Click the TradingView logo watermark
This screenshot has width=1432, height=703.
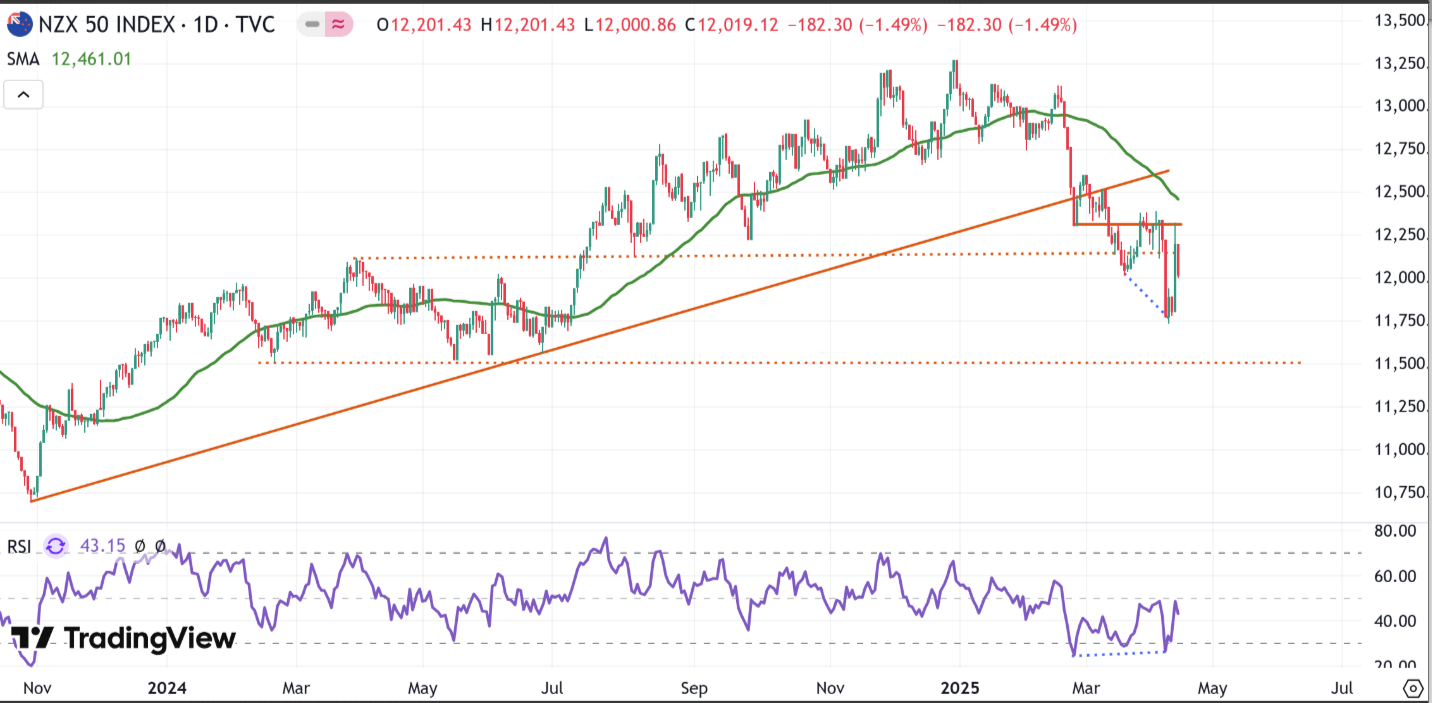[x=123, y=638]
